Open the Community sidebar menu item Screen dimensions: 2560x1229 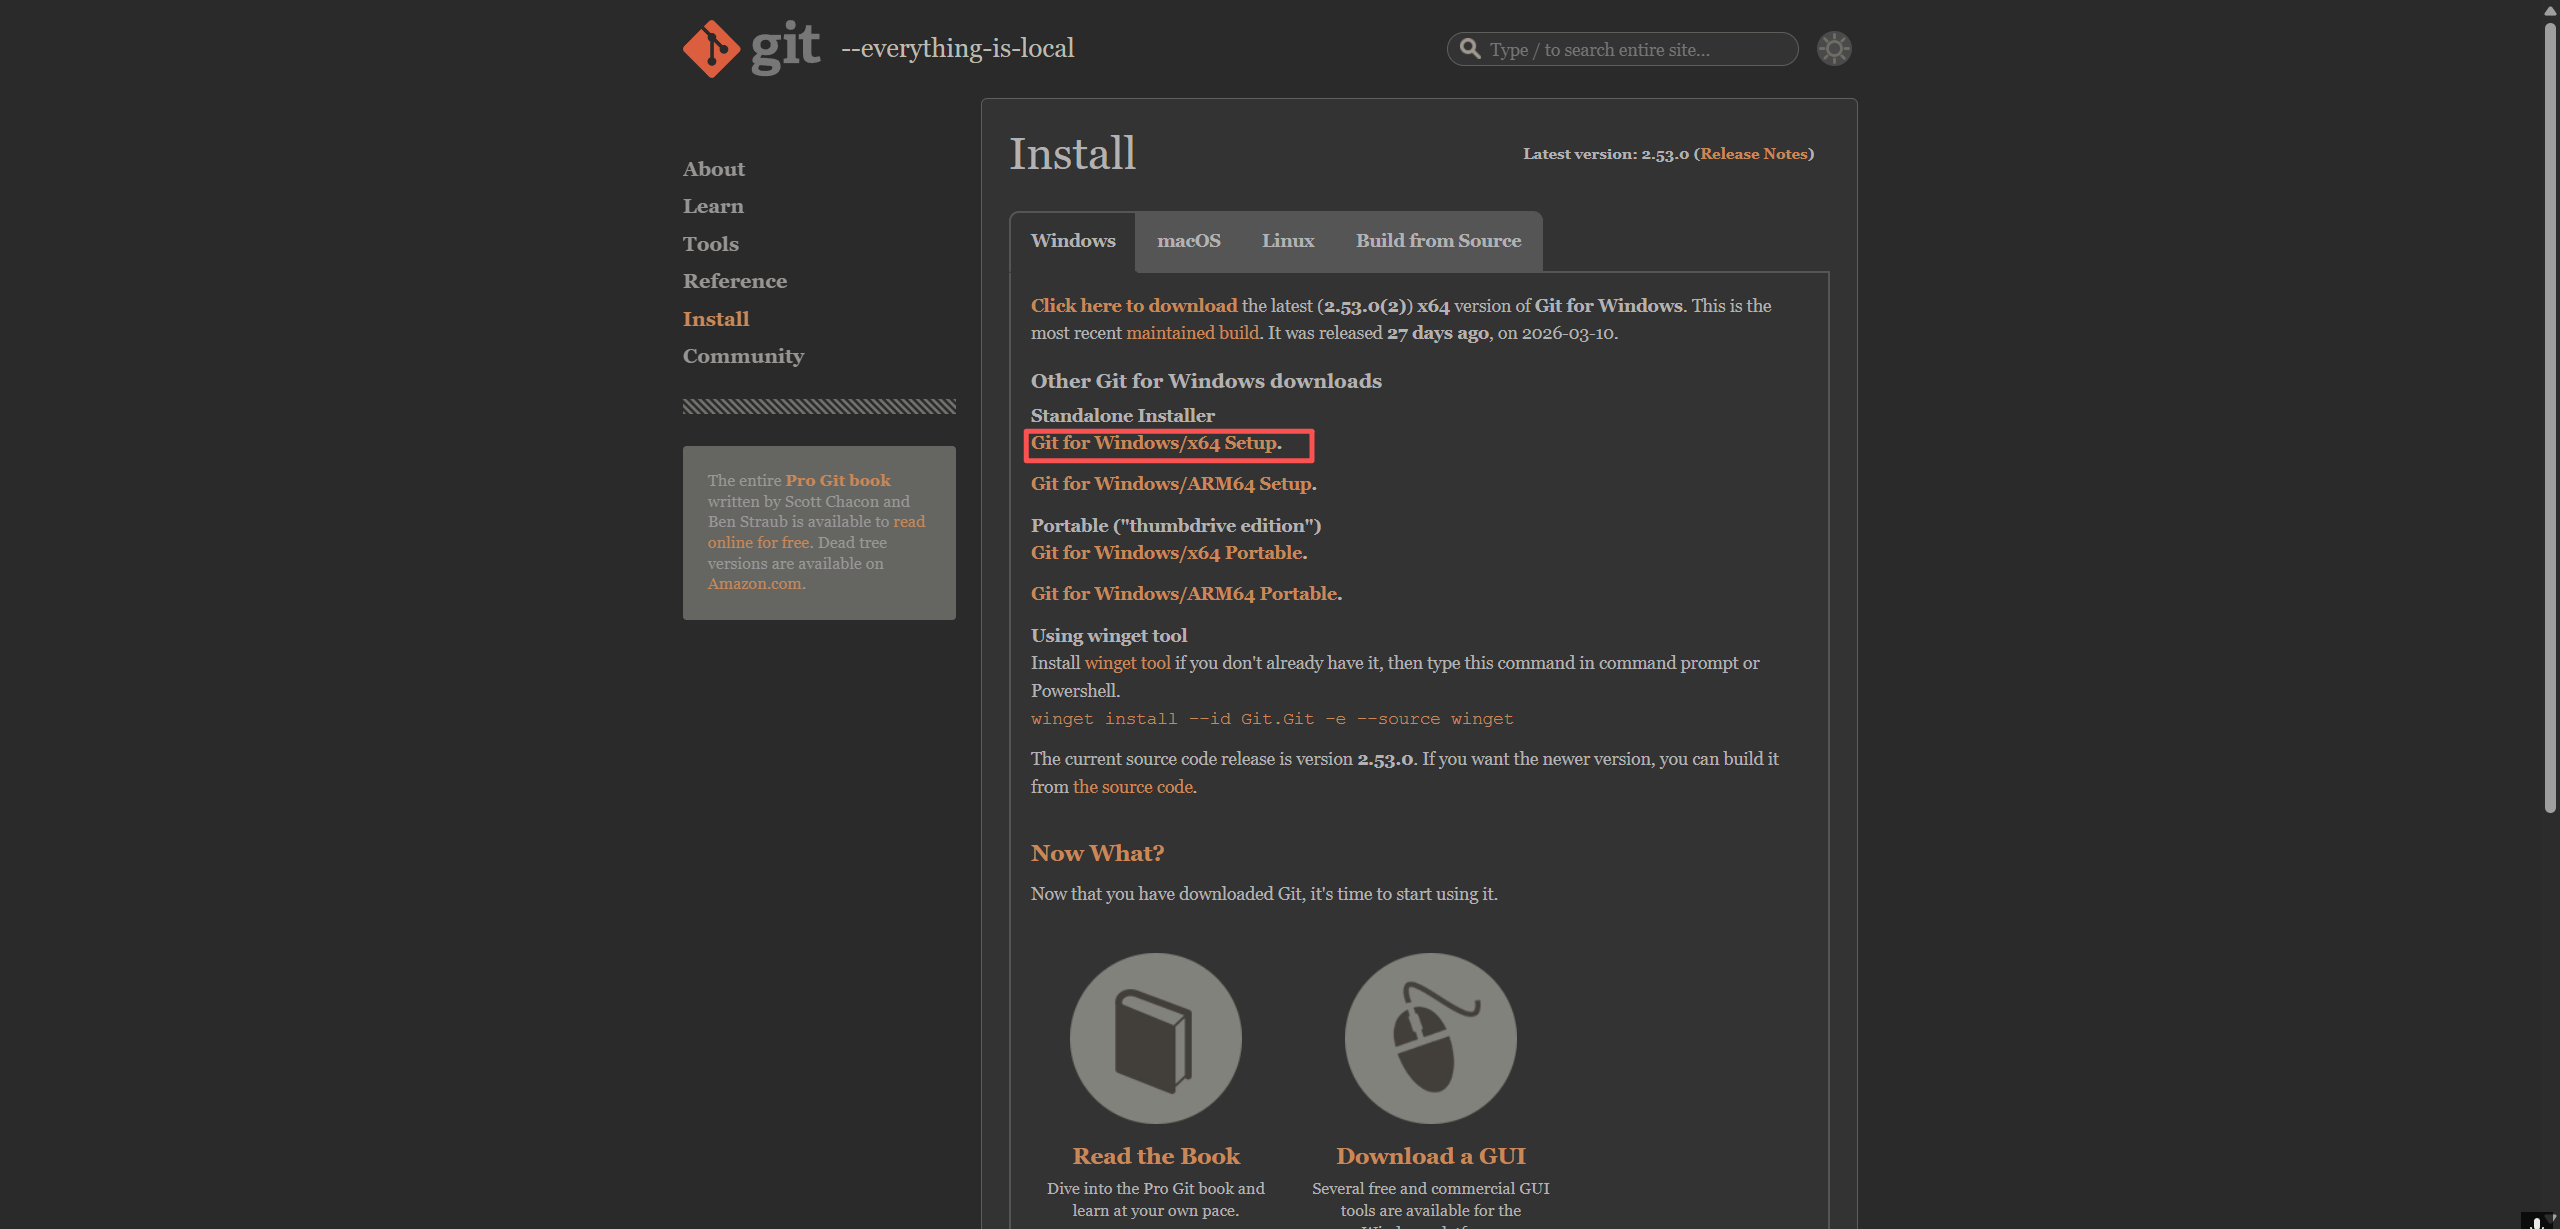pos(742,356)
